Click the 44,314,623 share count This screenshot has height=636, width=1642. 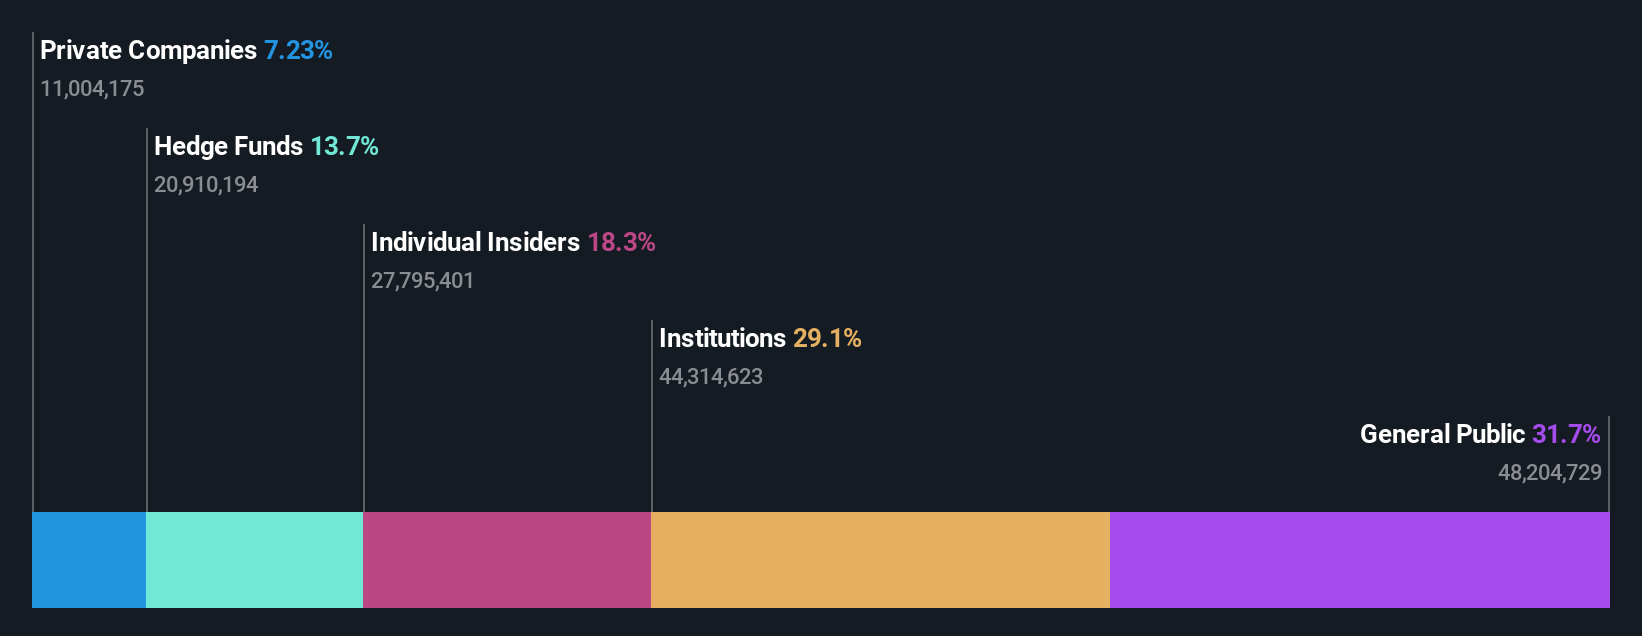(711, 377)
